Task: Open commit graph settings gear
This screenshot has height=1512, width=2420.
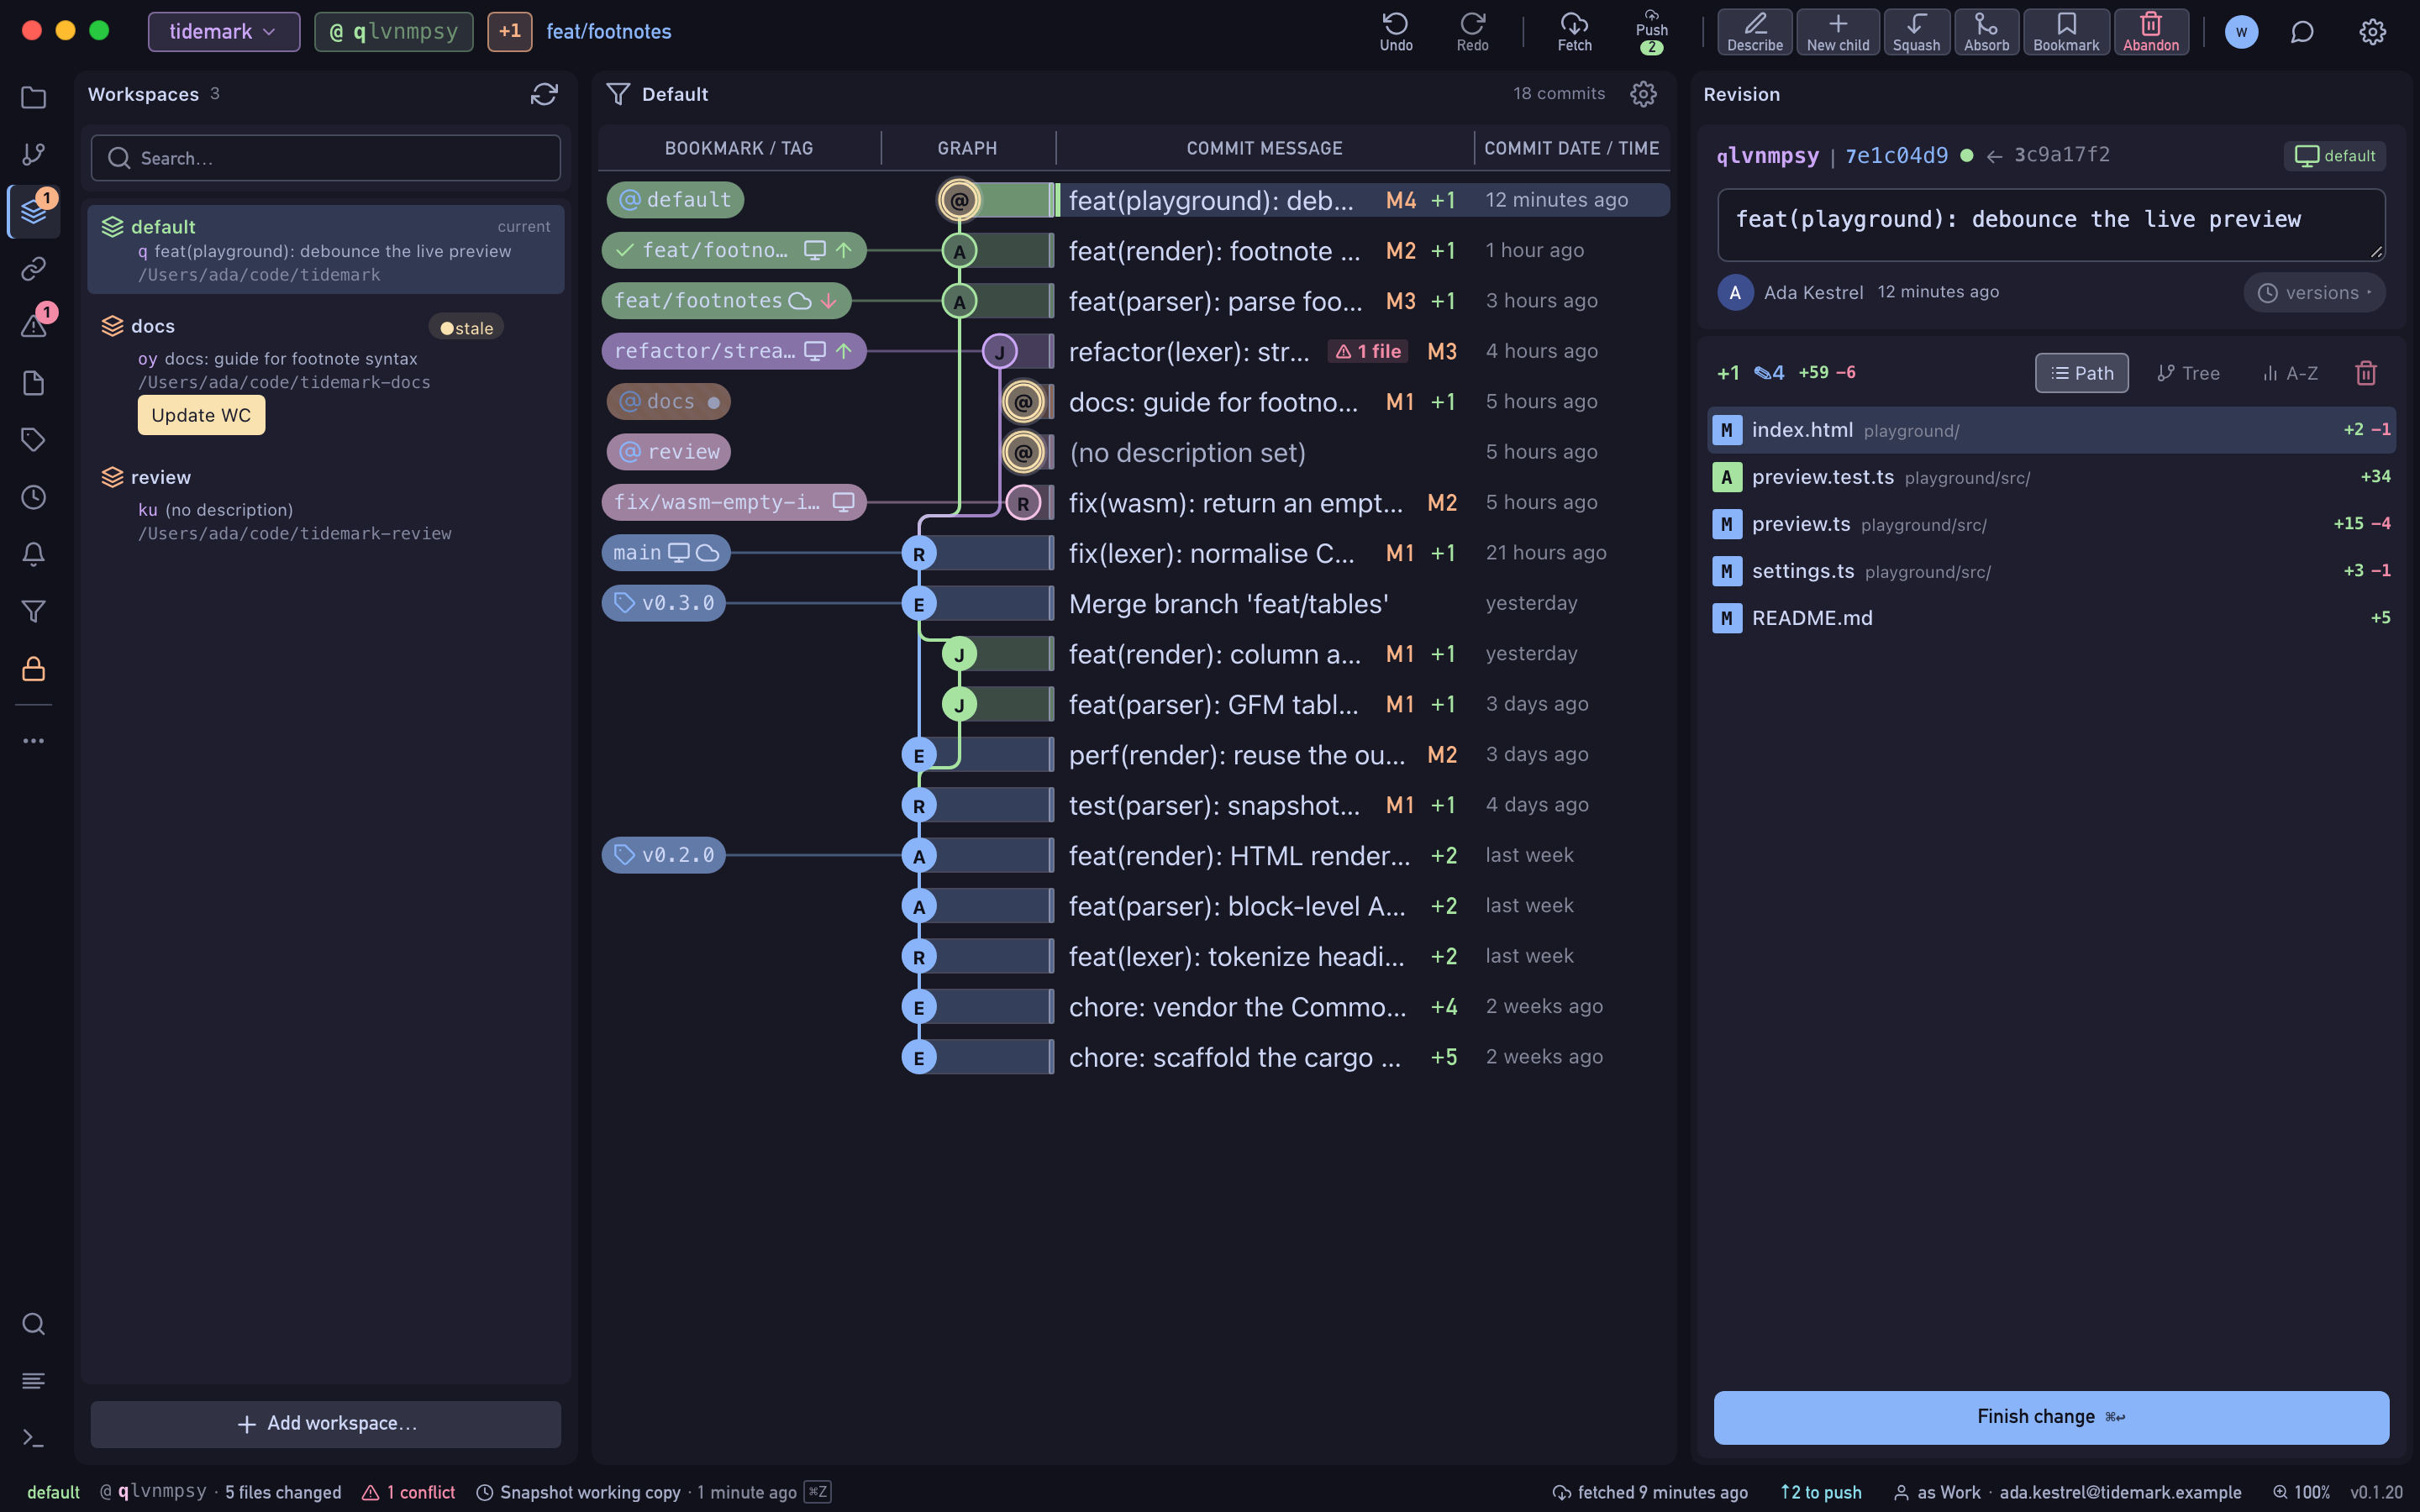Action: (1643, 94)
